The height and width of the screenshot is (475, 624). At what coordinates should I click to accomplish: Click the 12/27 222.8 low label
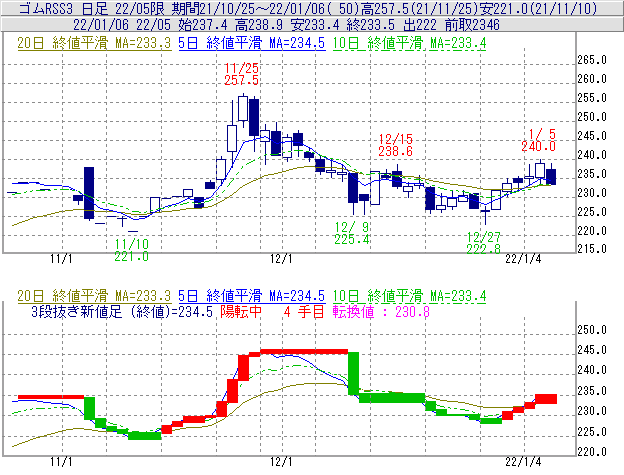484,243
